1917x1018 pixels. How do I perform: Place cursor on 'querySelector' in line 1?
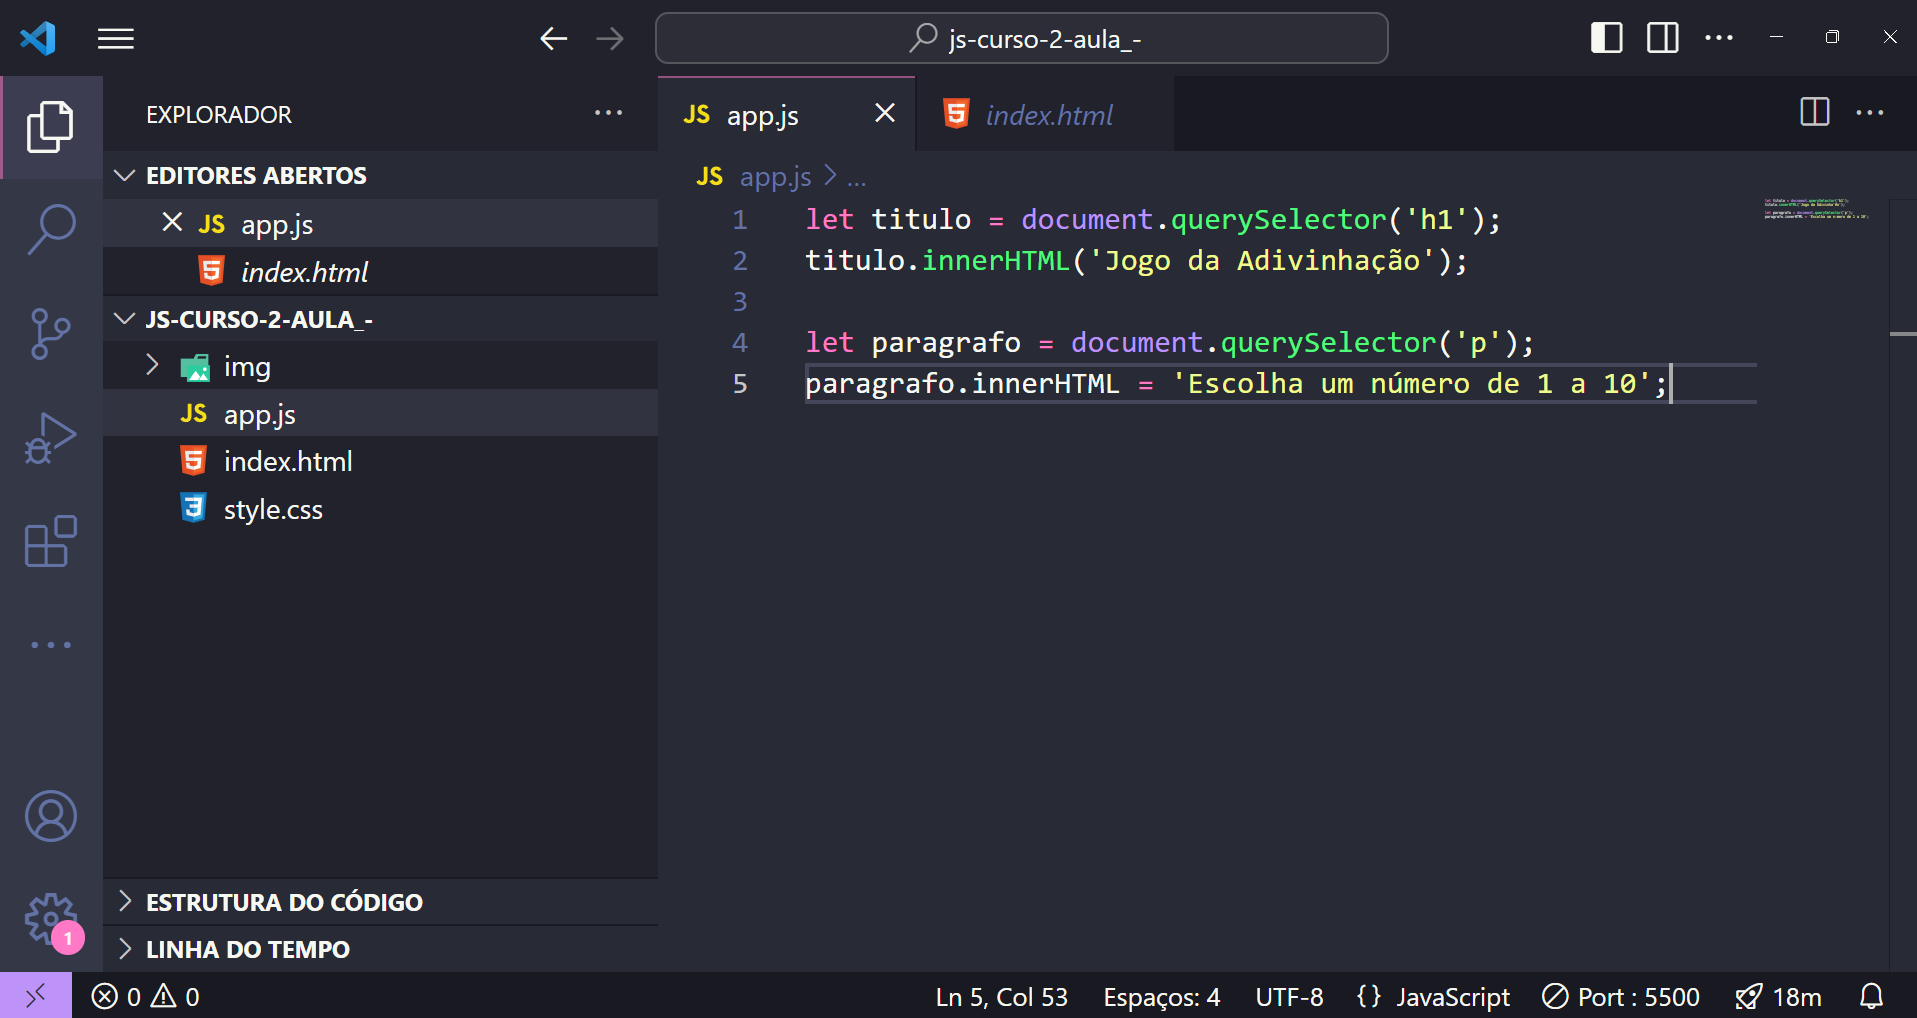click(x=1278, y=219)
